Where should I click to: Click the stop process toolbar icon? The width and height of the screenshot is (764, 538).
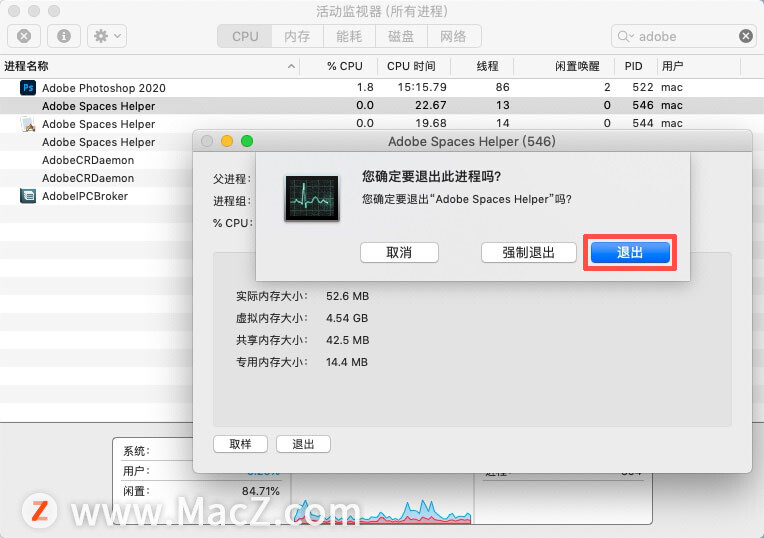pyautogui.click(x=24, y=36)
